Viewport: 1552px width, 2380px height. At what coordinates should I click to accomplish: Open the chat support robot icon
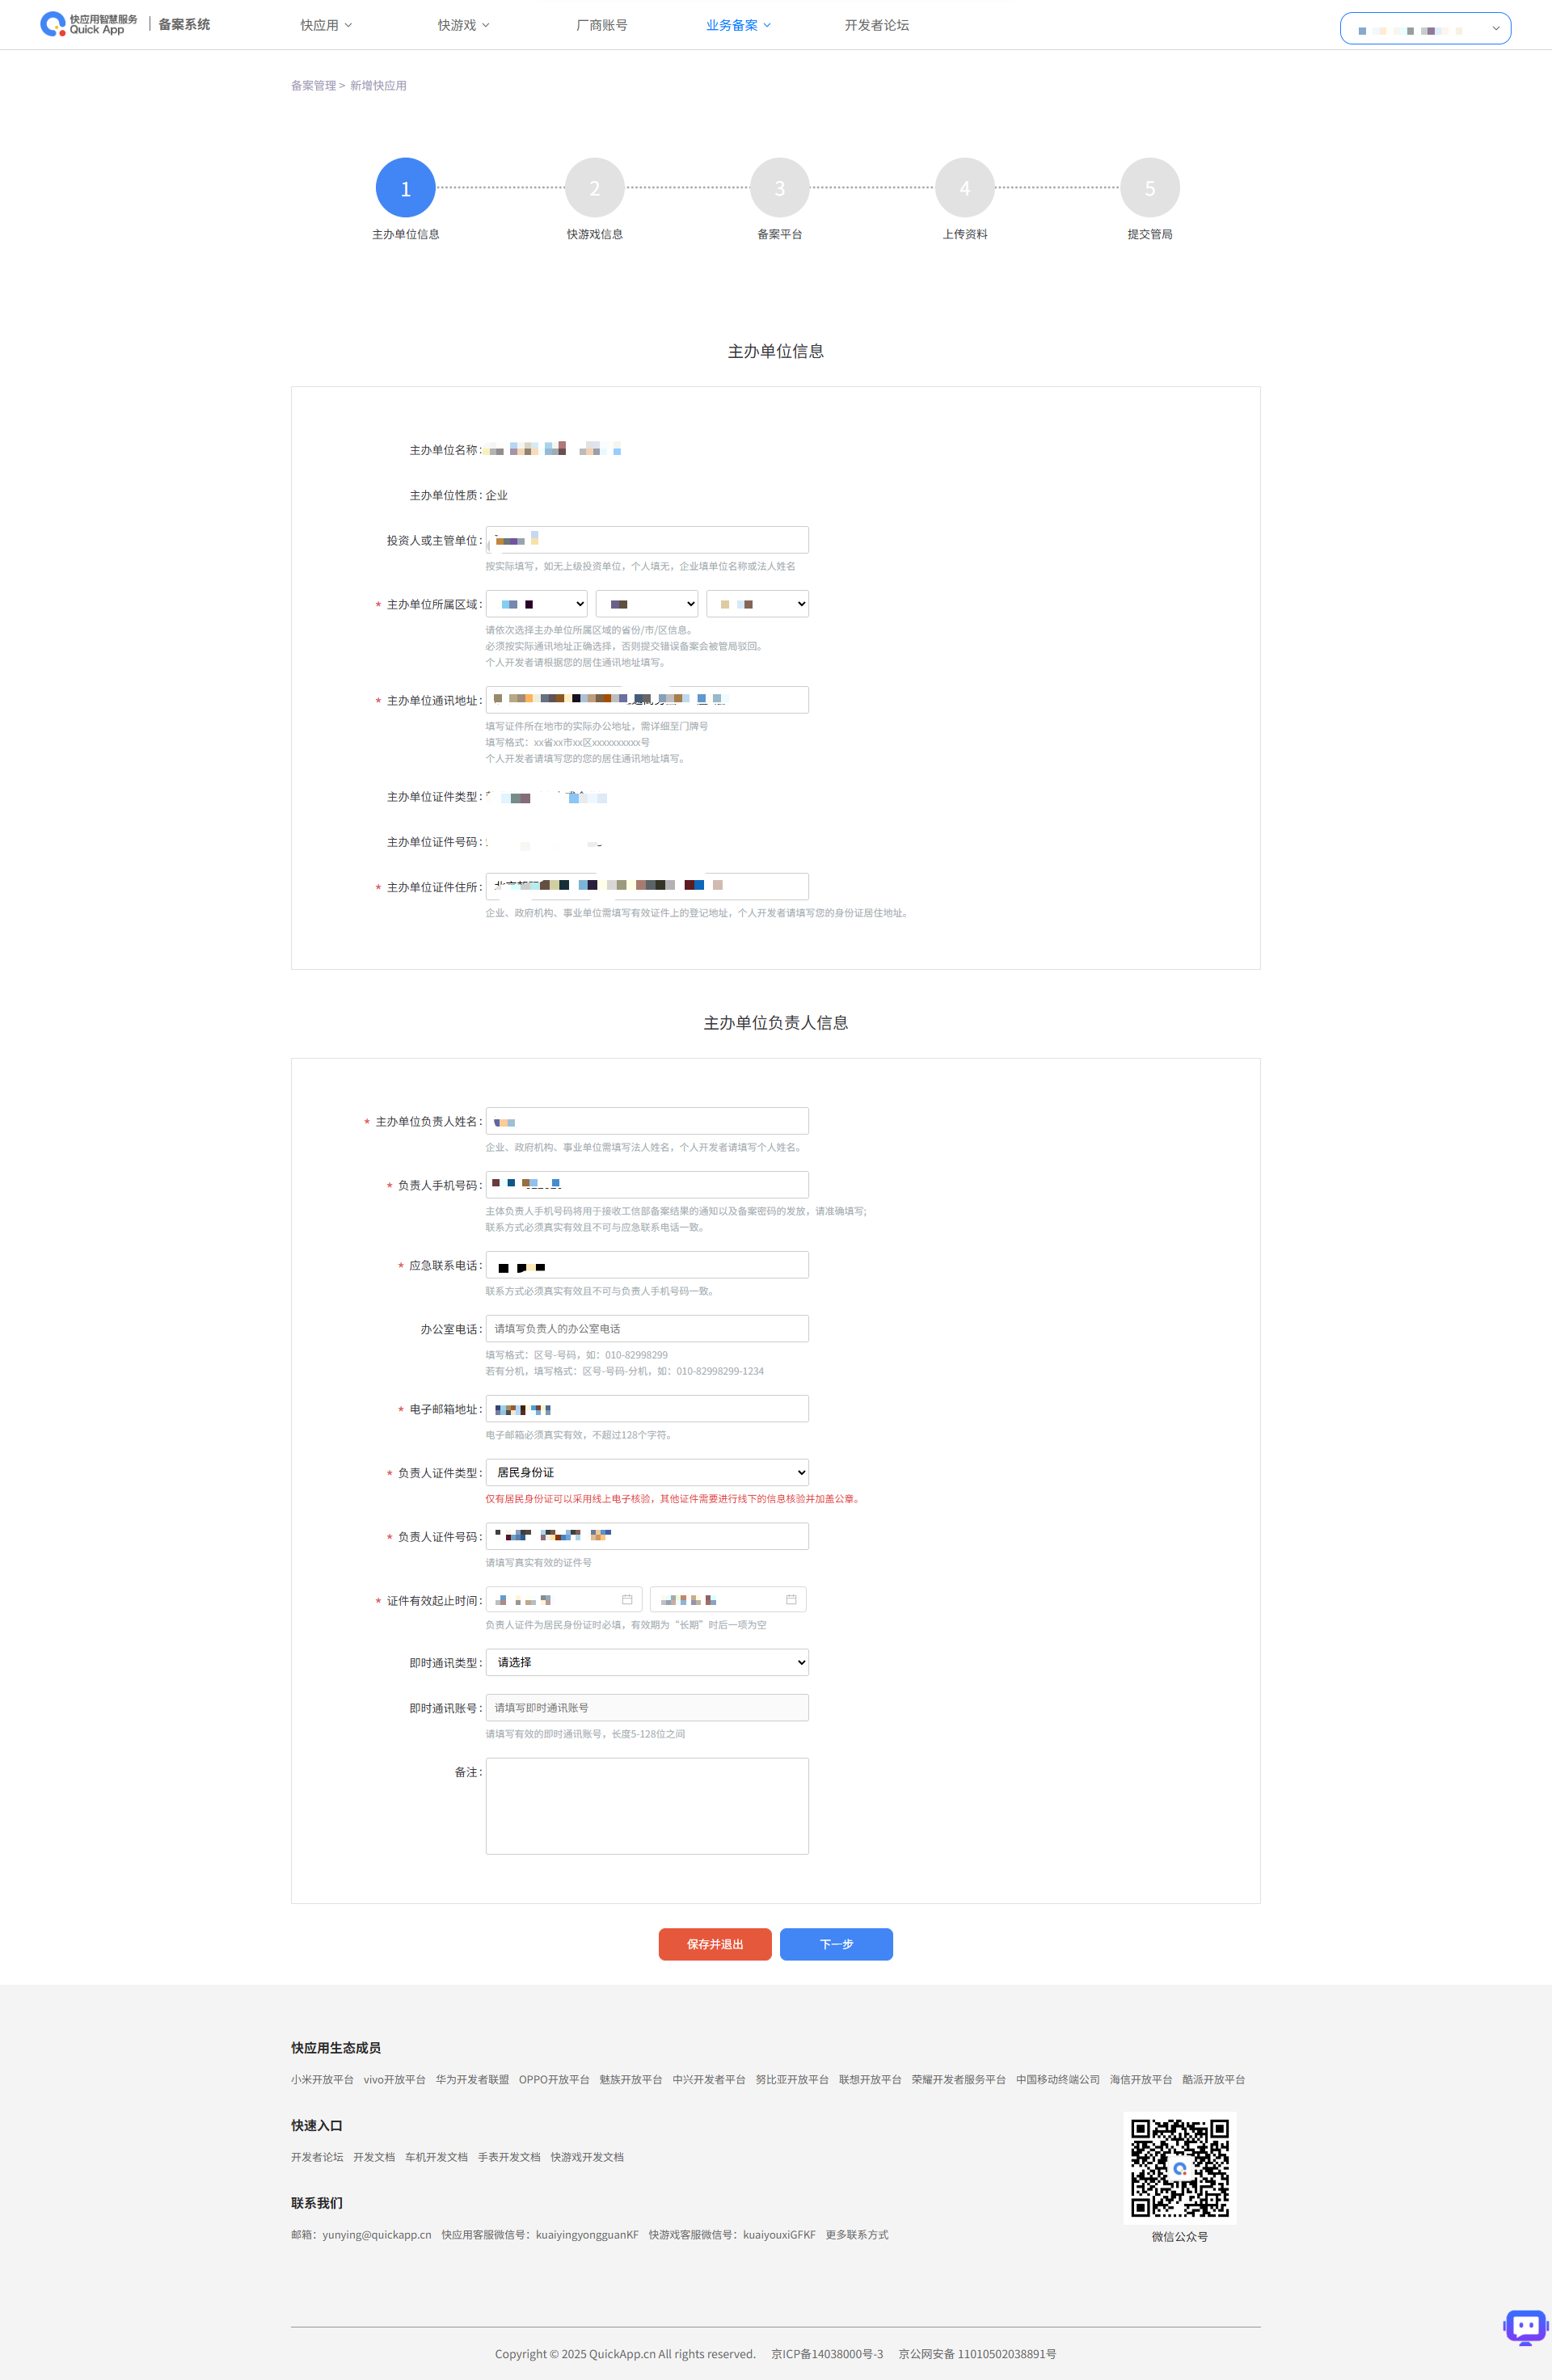click(x=1524, y=2326)
